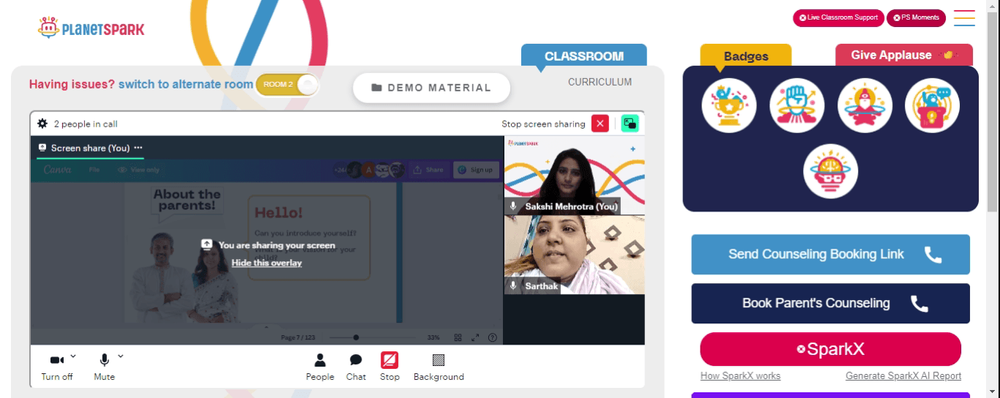The width and height of the screenshot is (1000, 398).
Task: Open the Chat panel
Action: [356, 367]
